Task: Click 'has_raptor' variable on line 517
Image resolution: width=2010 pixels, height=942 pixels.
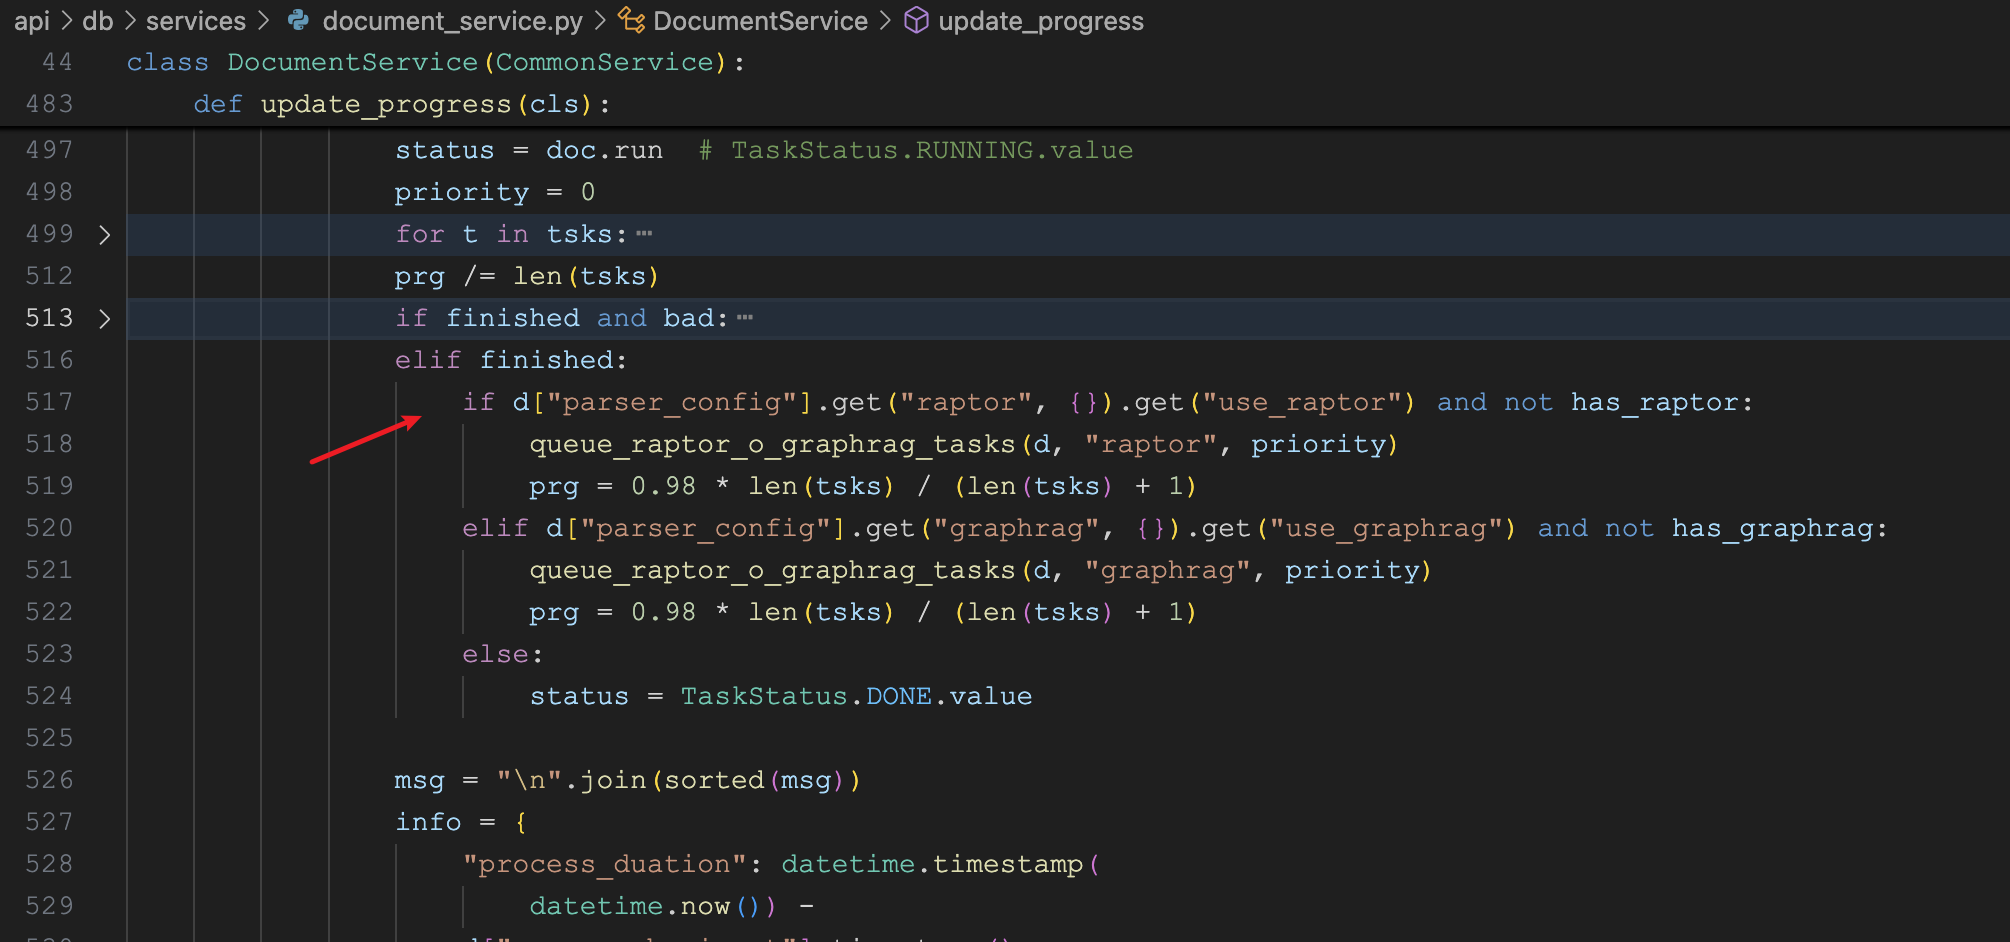Action: tap(1654, 402)
